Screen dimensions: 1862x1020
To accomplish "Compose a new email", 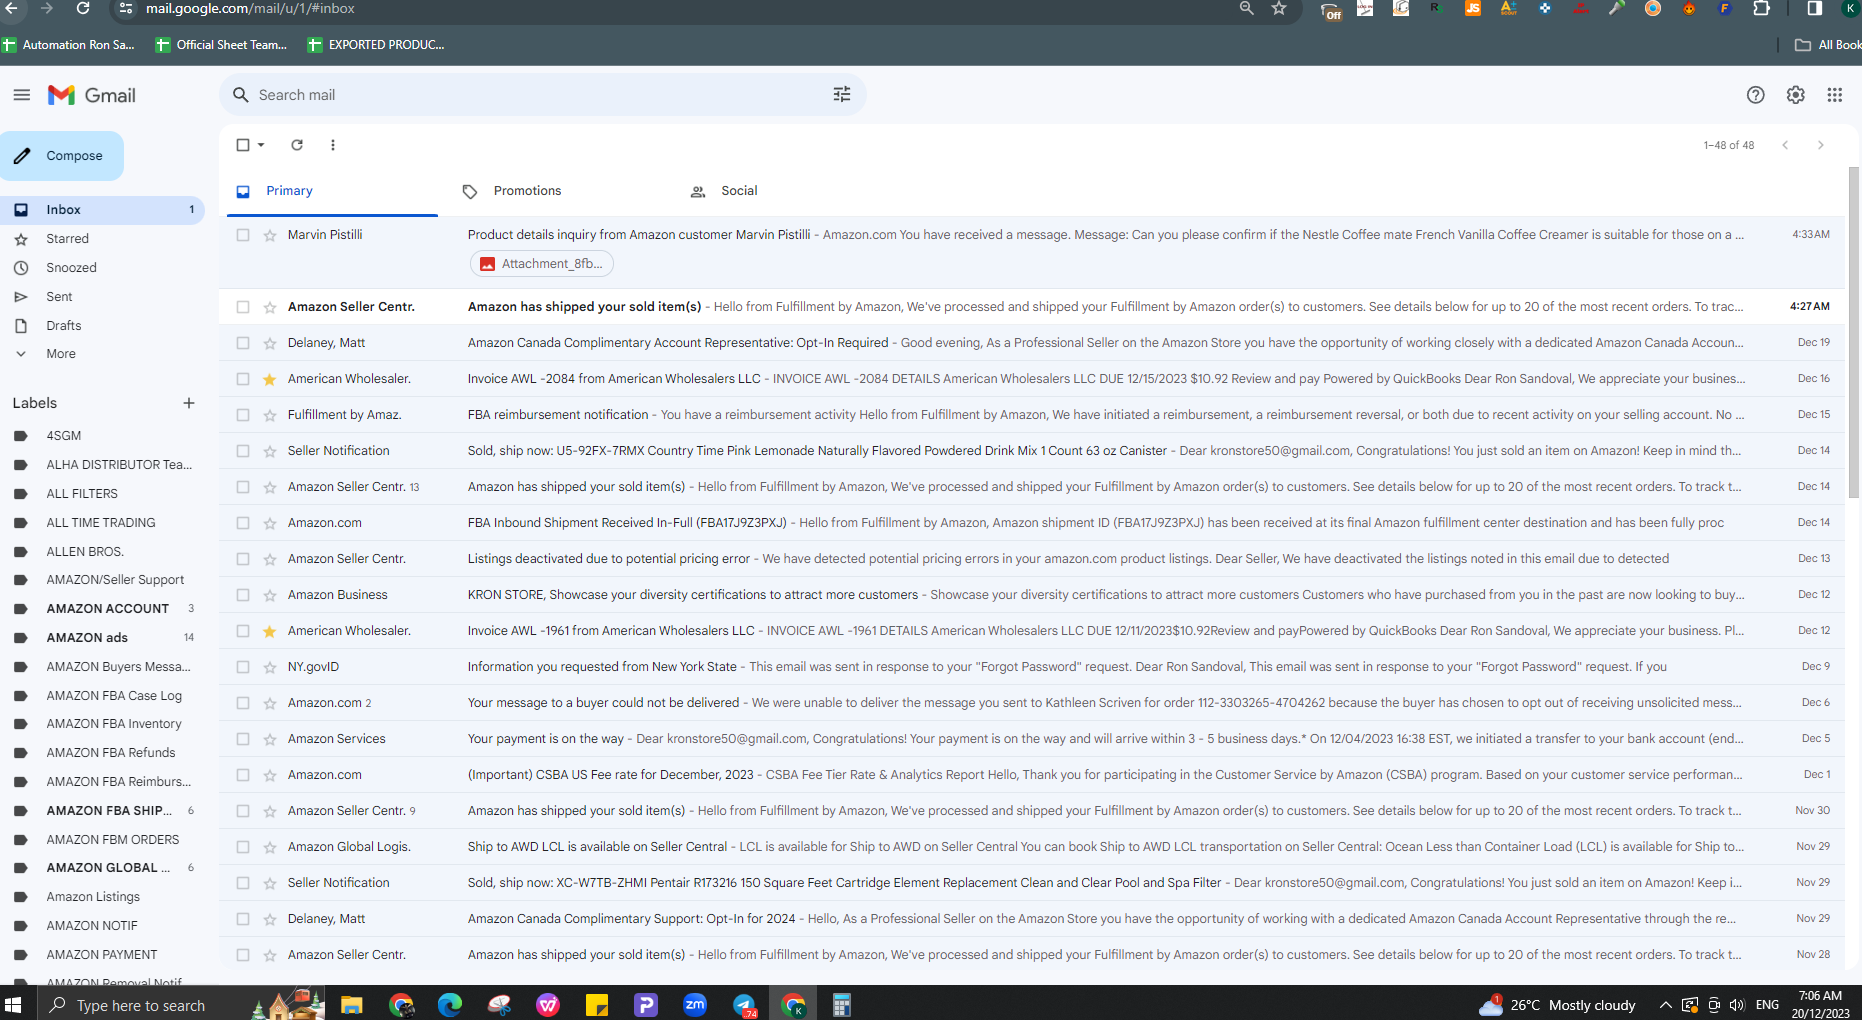I will point(60,156).
